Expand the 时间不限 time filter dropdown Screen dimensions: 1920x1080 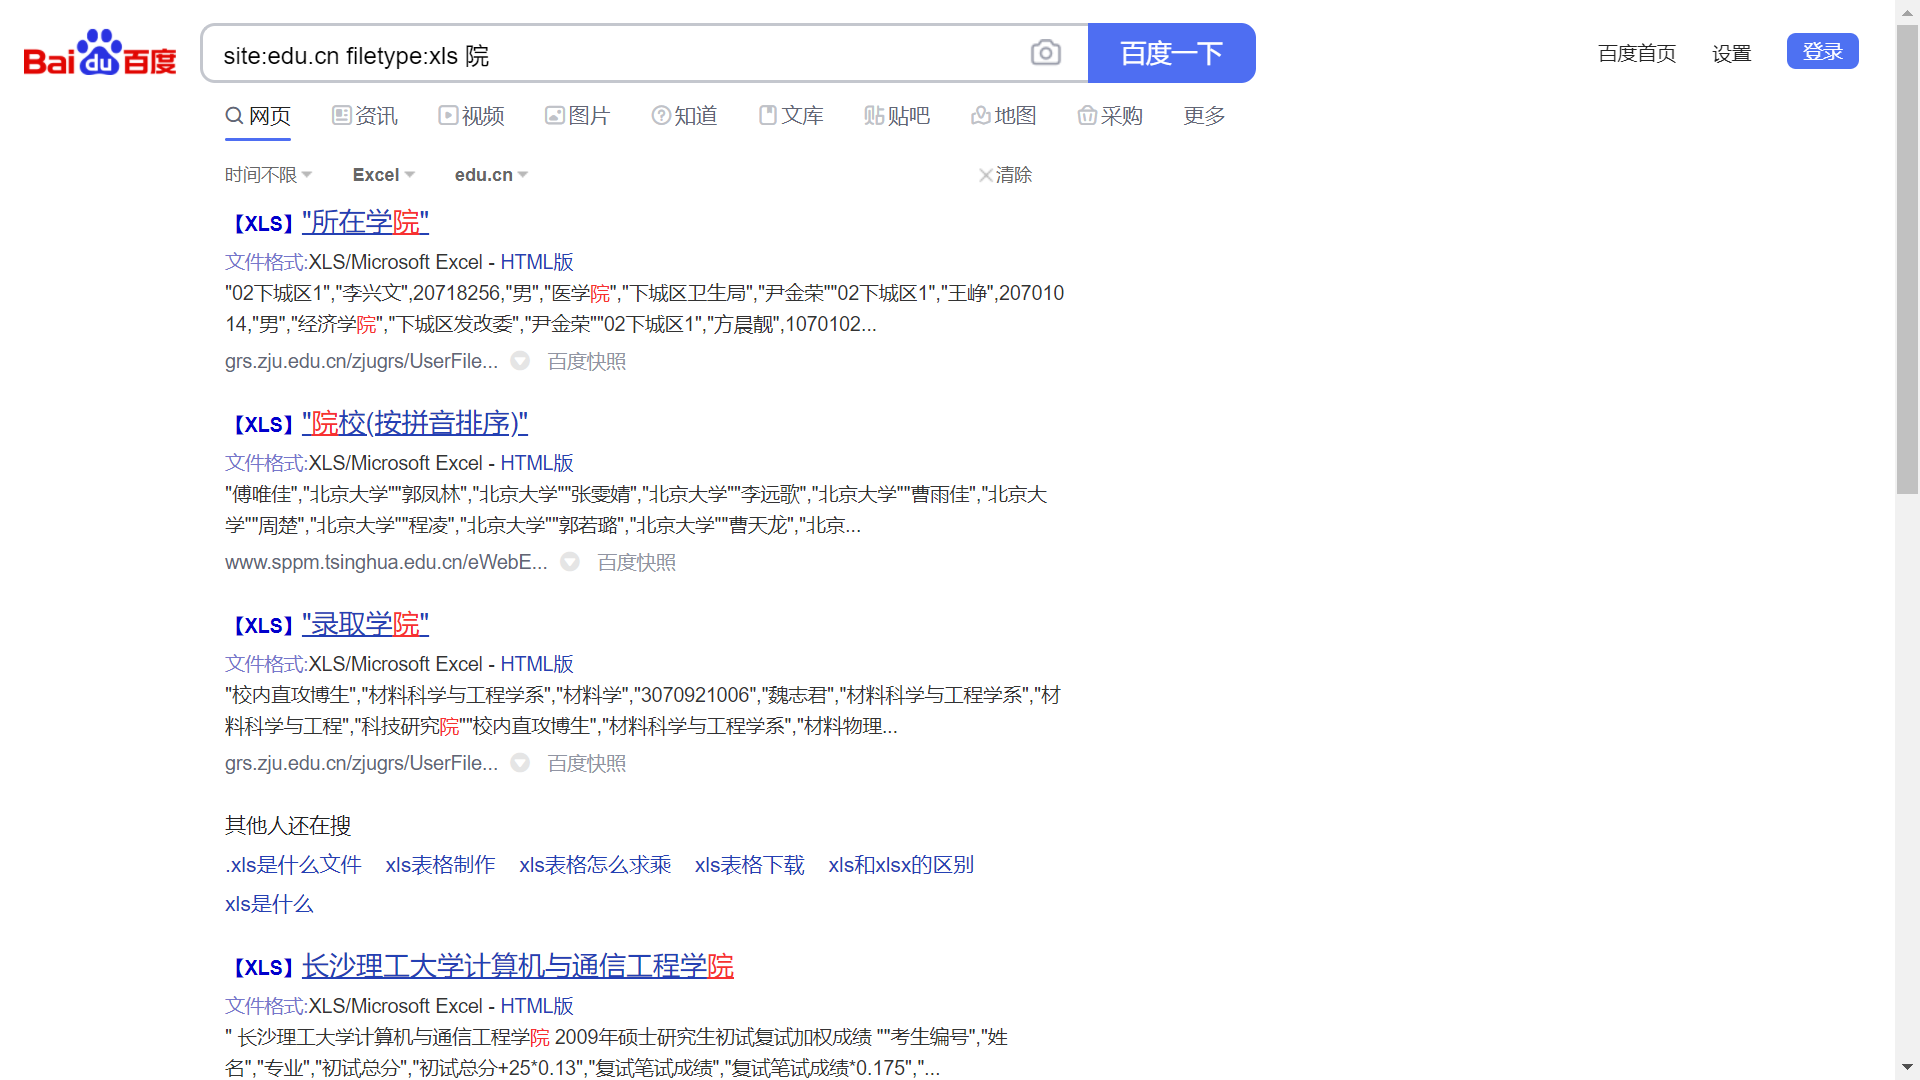(268, 175)
